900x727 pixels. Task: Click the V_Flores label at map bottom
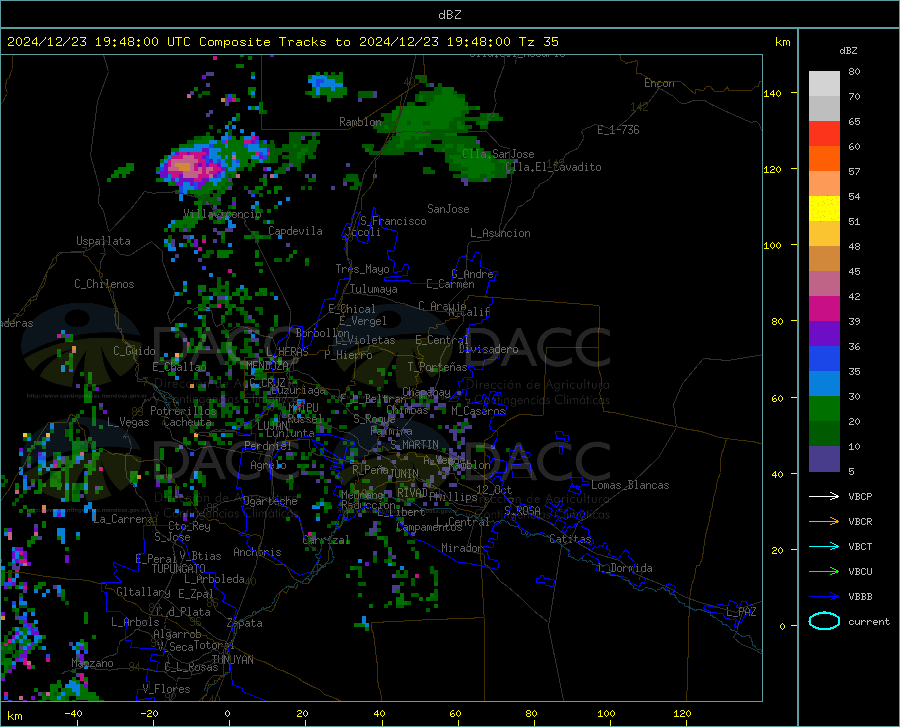click(x=166, y=689)
